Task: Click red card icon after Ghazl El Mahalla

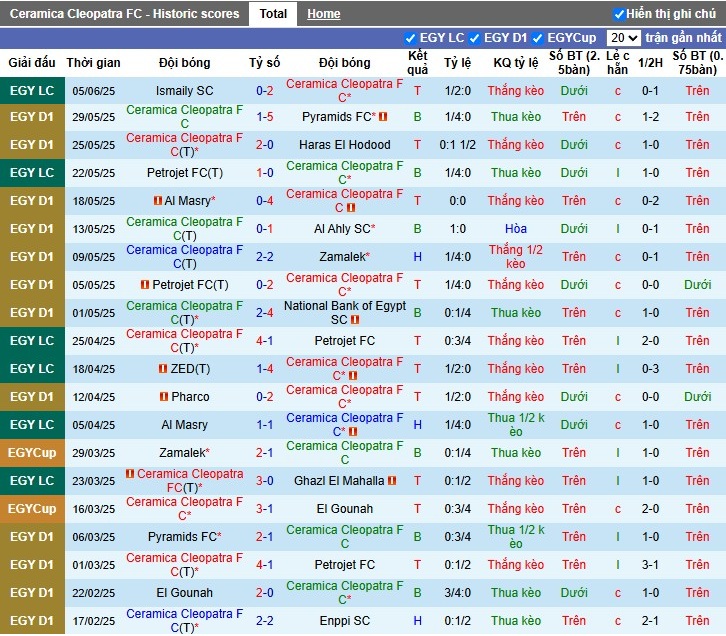Action: click(x=392, y=480)
